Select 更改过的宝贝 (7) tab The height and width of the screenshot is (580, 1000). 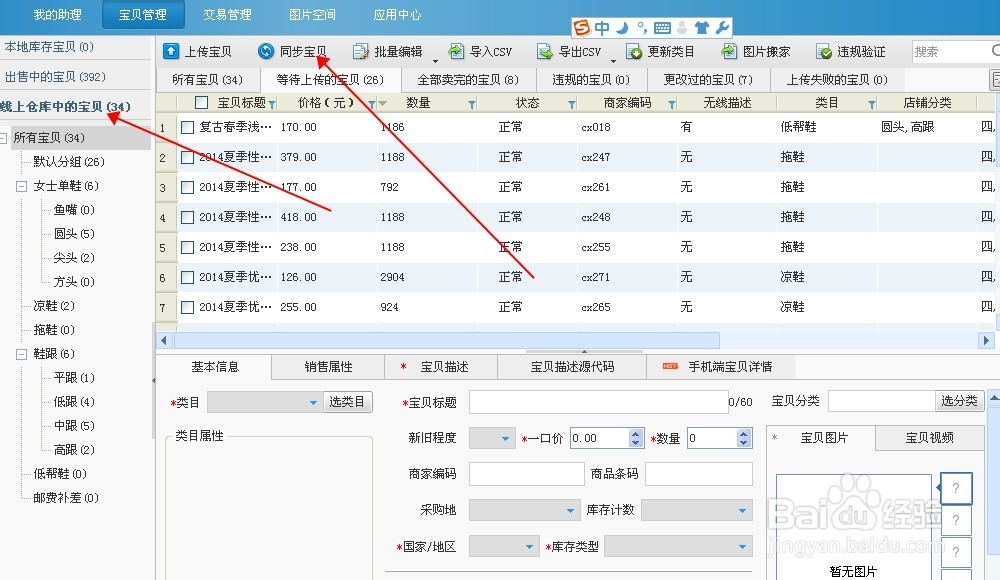[x=708, y=80]
